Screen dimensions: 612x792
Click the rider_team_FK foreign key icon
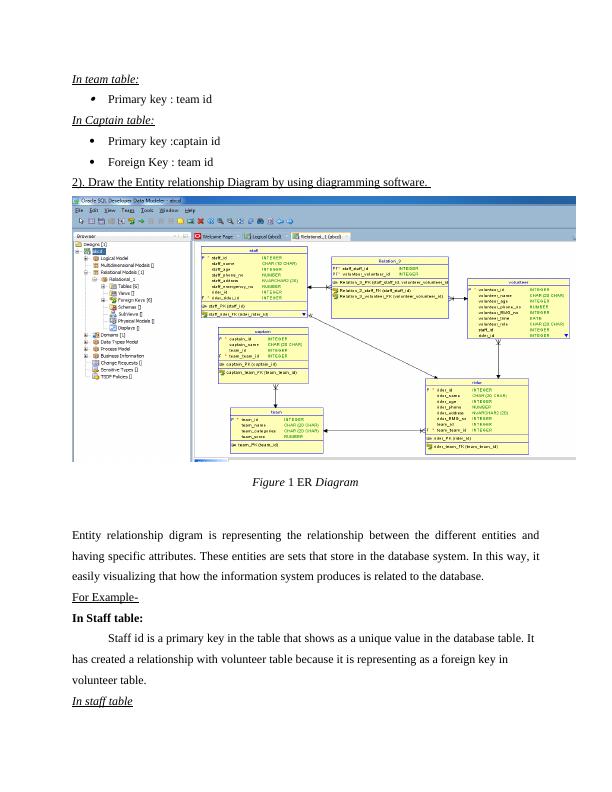tap(431, 447)
